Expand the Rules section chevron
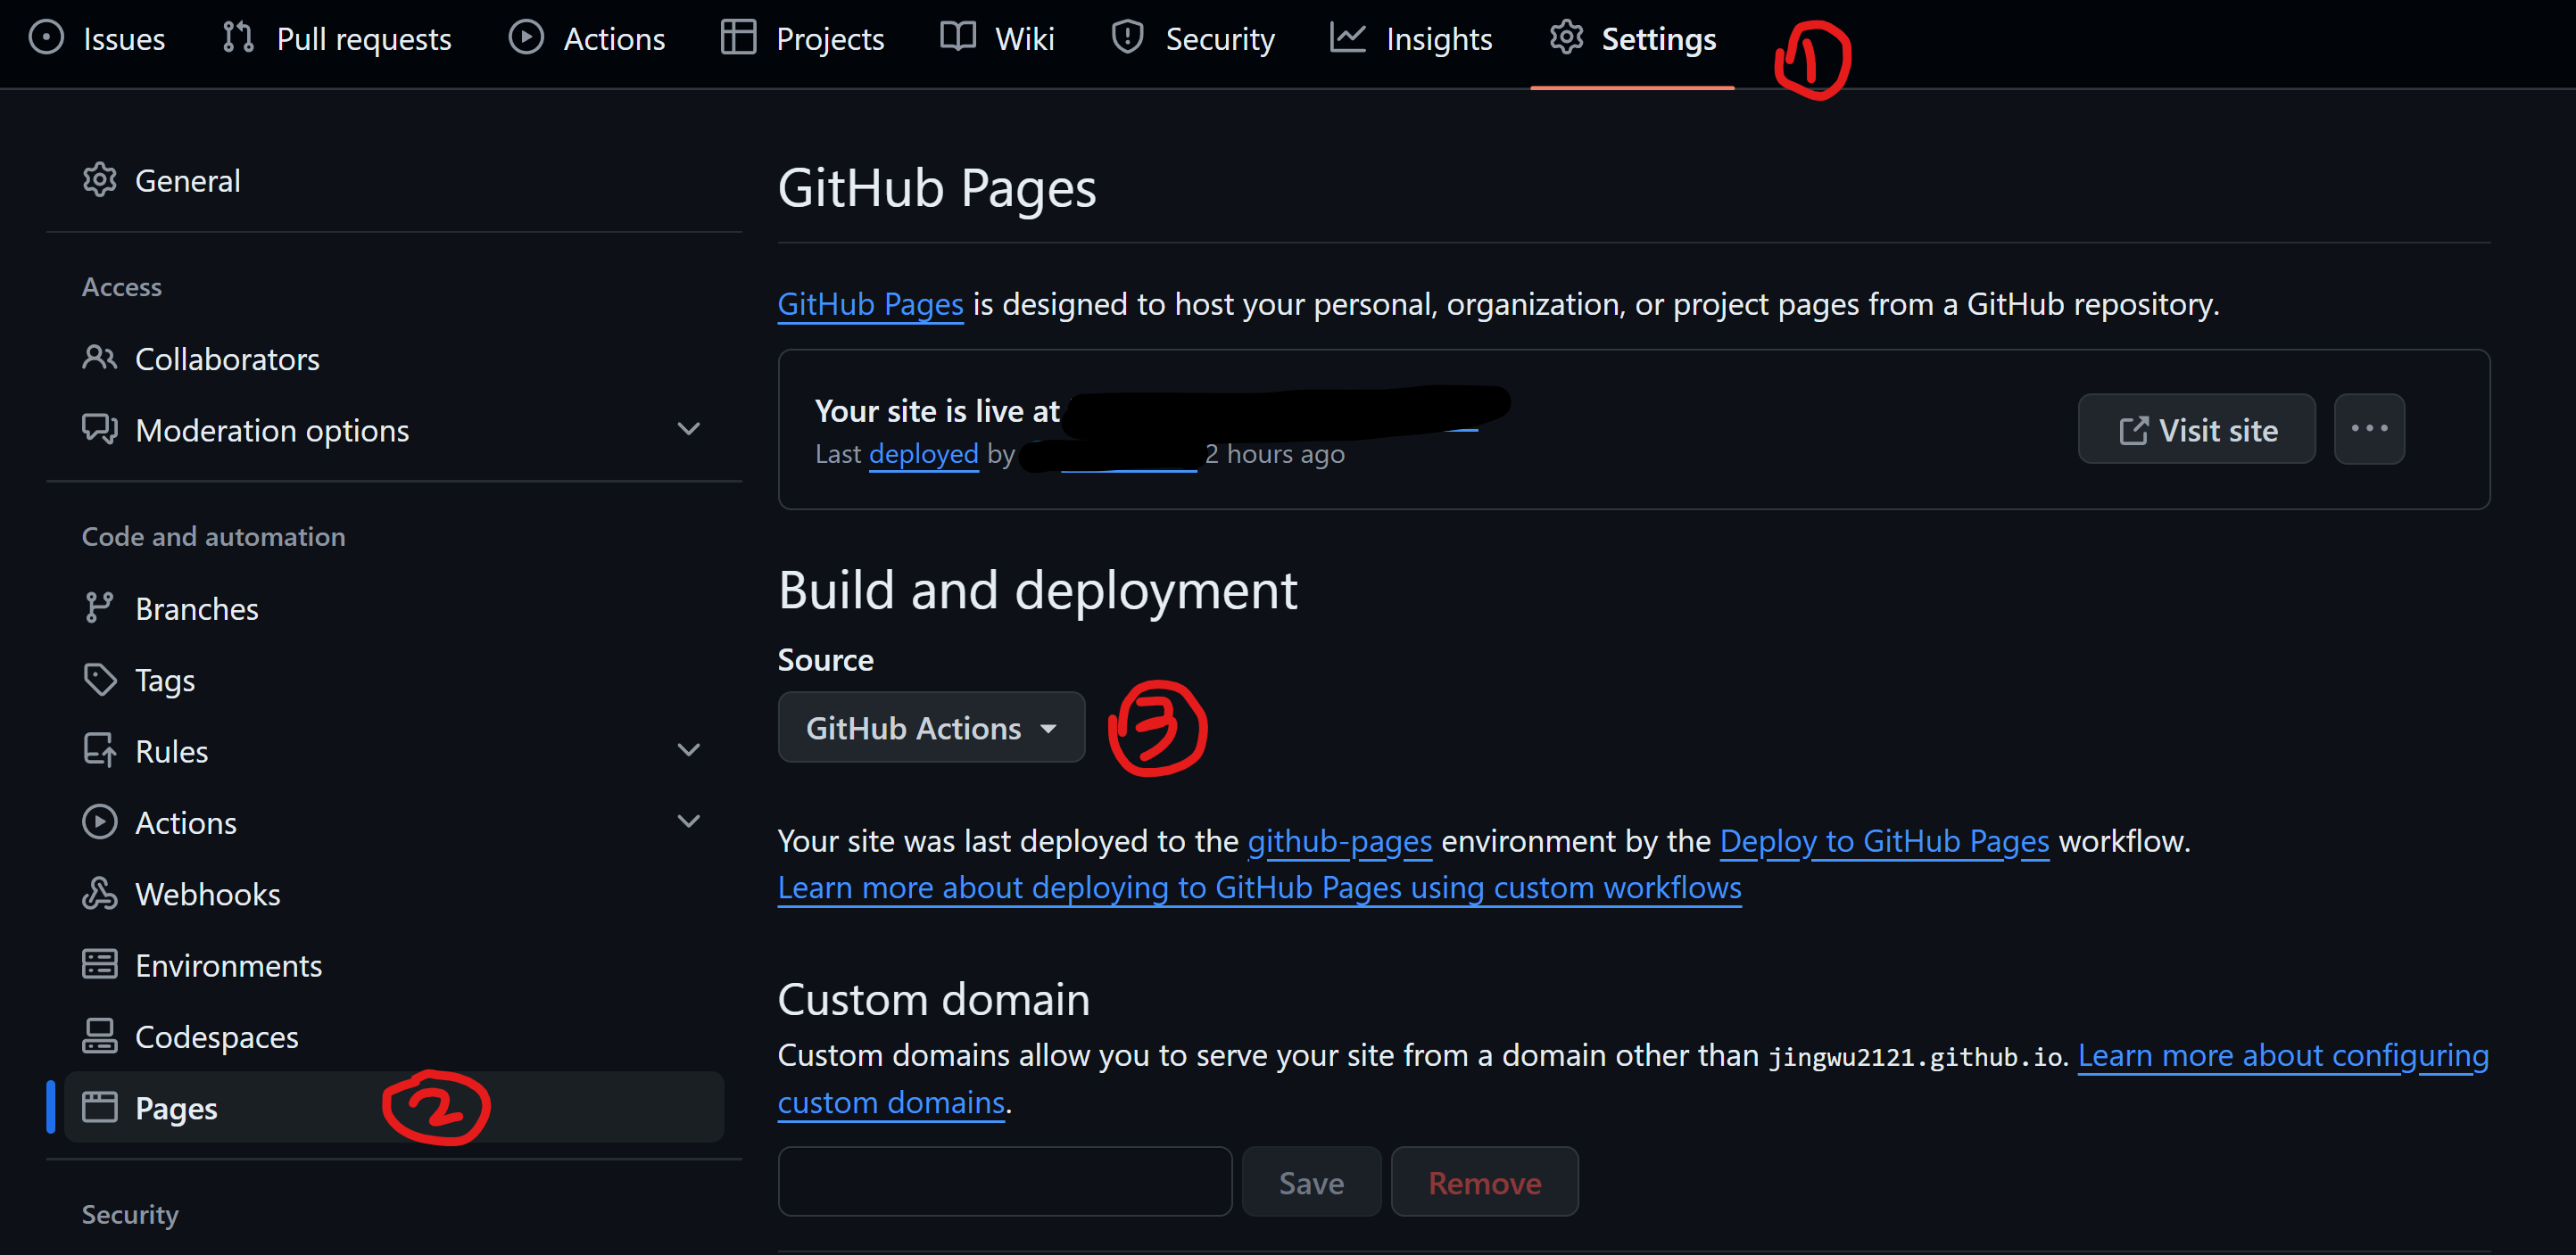This screenshot has width=2576, height=1255. (688, 750)
